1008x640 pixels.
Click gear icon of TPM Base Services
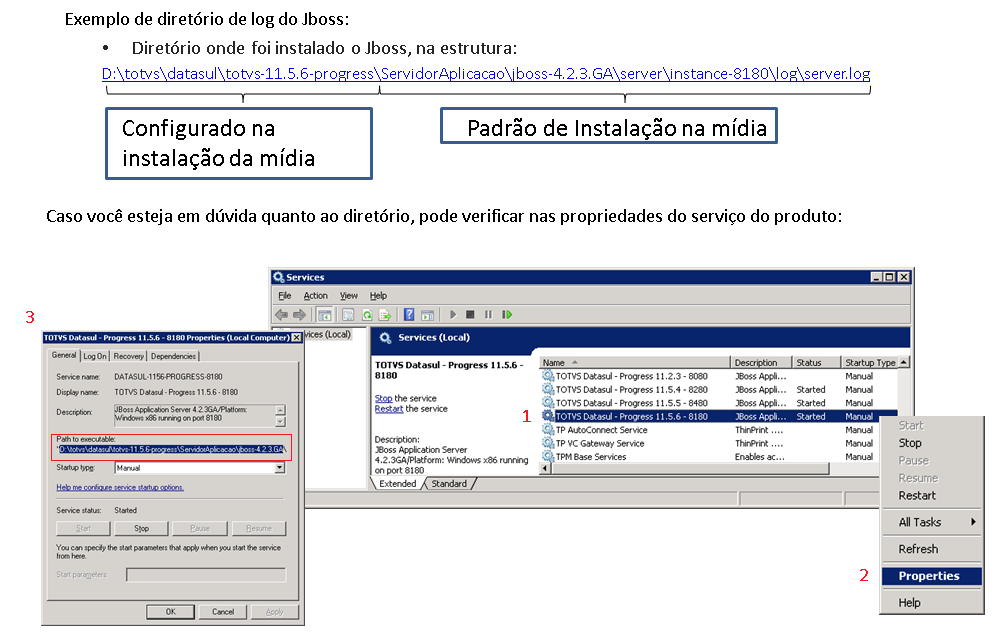click(548, 457)
